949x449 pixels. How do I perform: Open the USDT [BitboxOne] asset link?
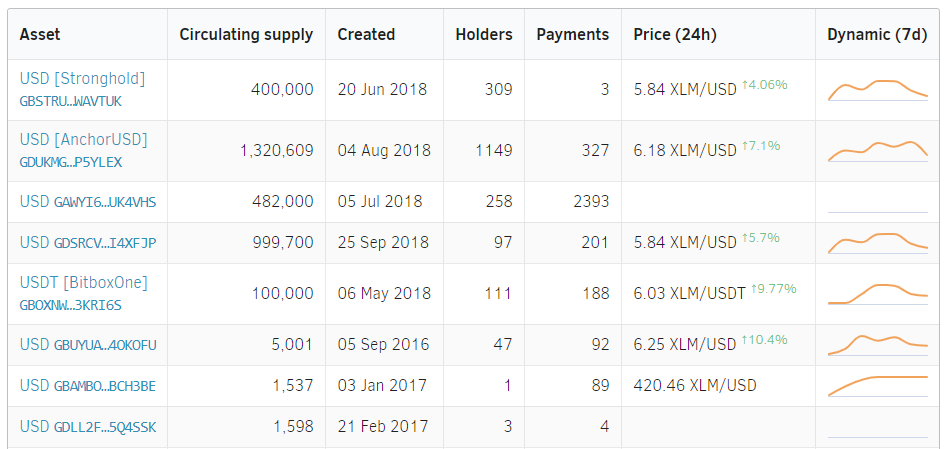pos(83,283)
